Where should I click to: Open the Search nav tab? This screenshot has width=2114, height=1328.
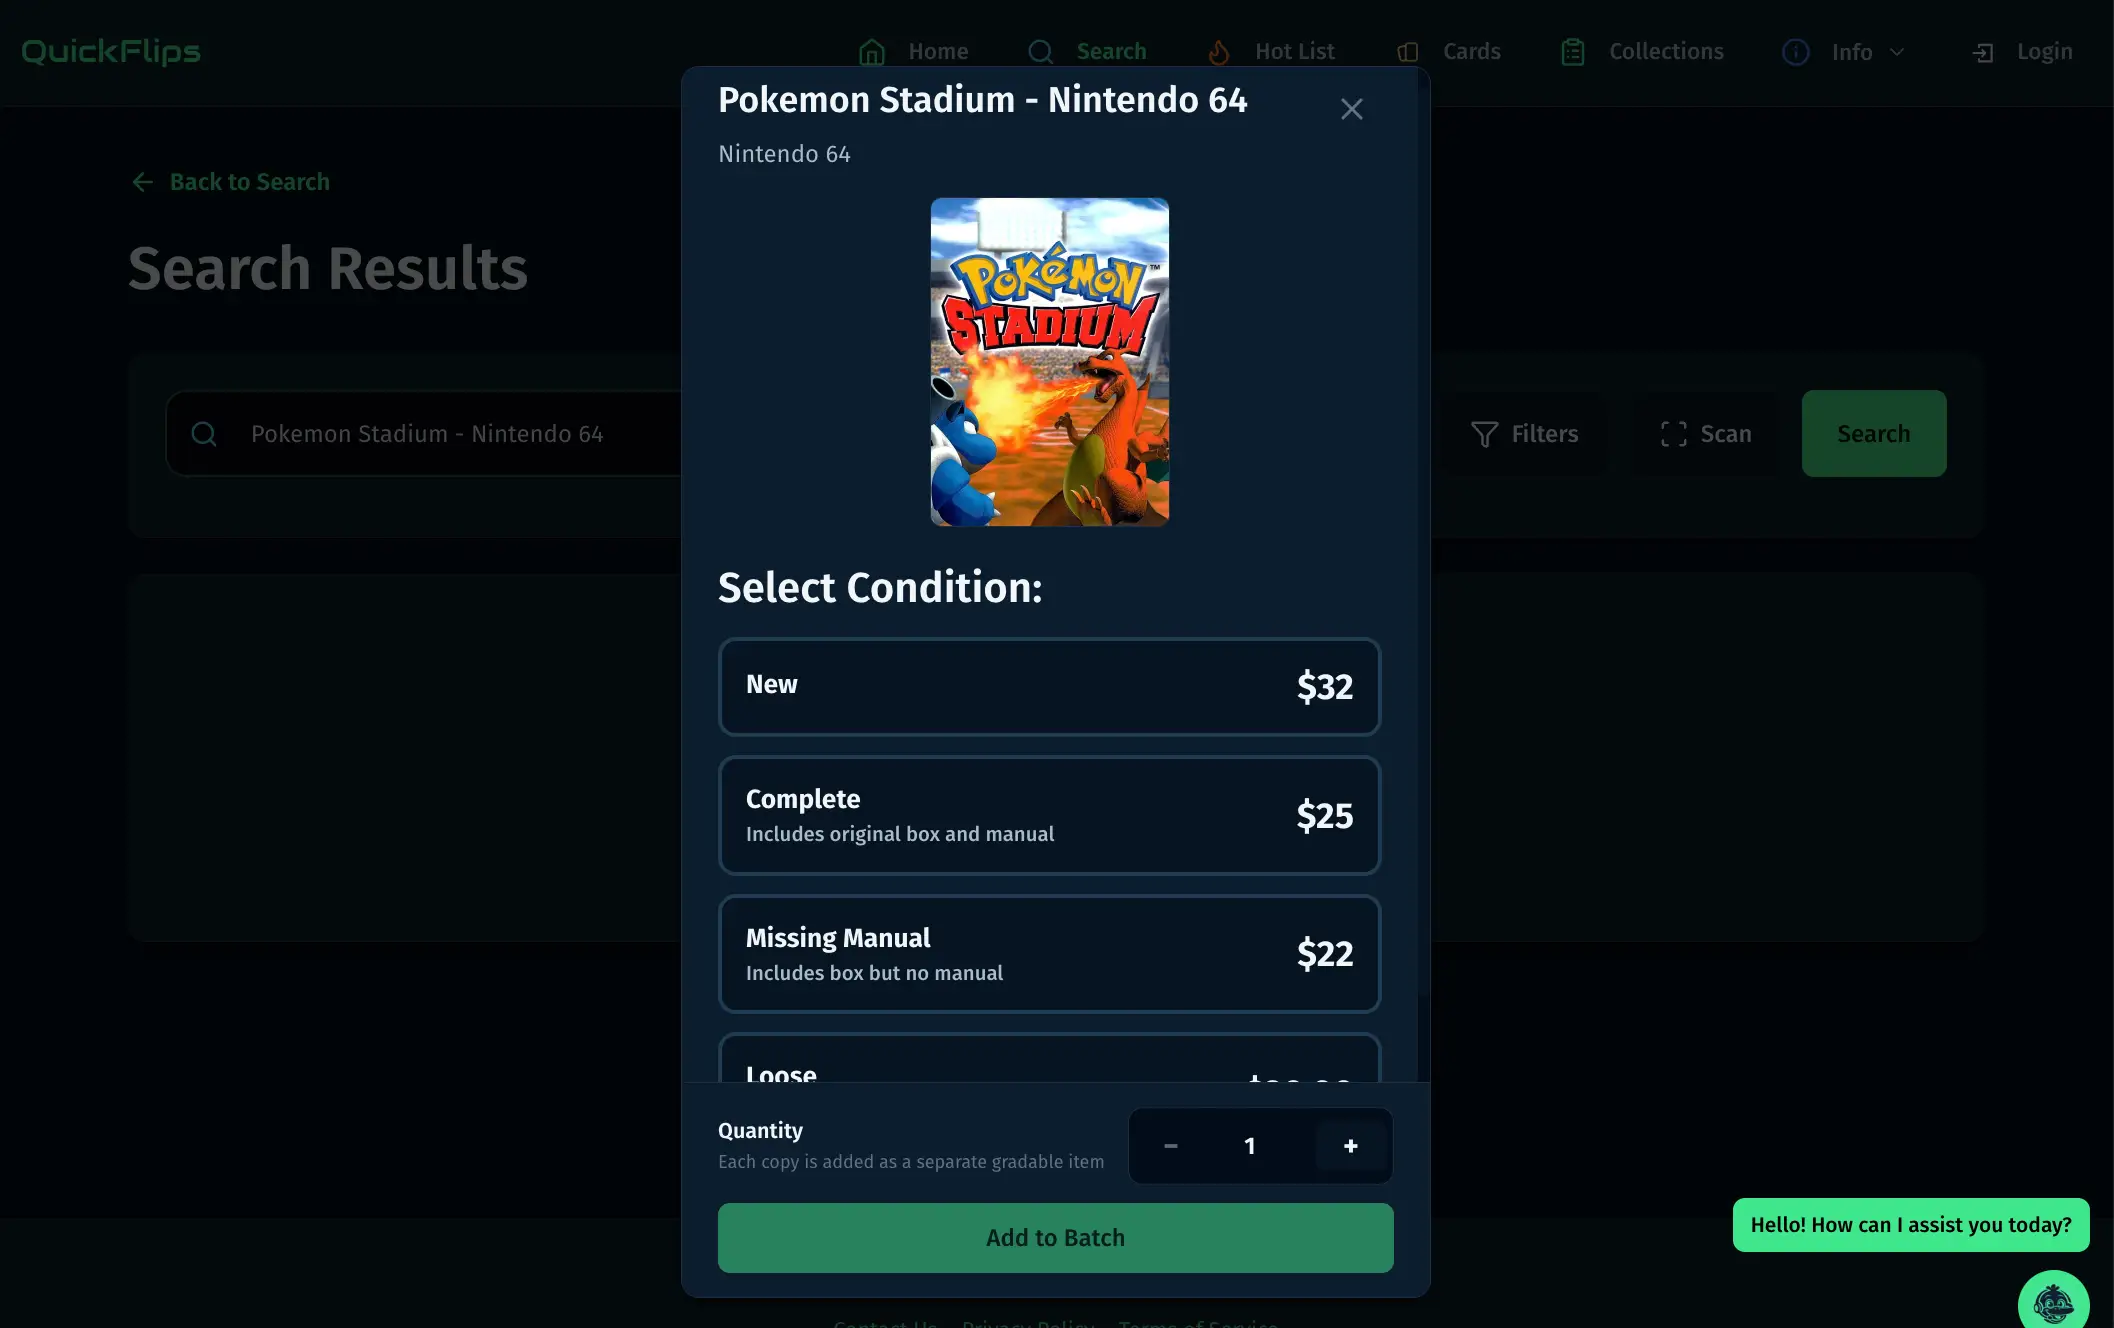[x=1087, y=52]
